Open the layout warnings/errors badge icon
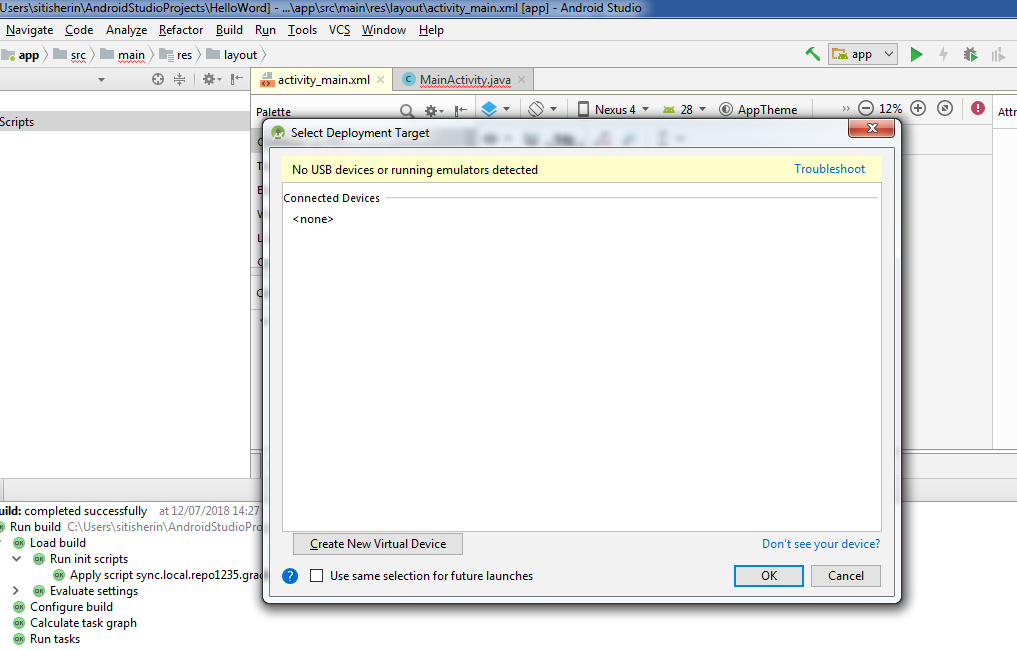Screen dimensions: 1017x650 pos(977,108)
